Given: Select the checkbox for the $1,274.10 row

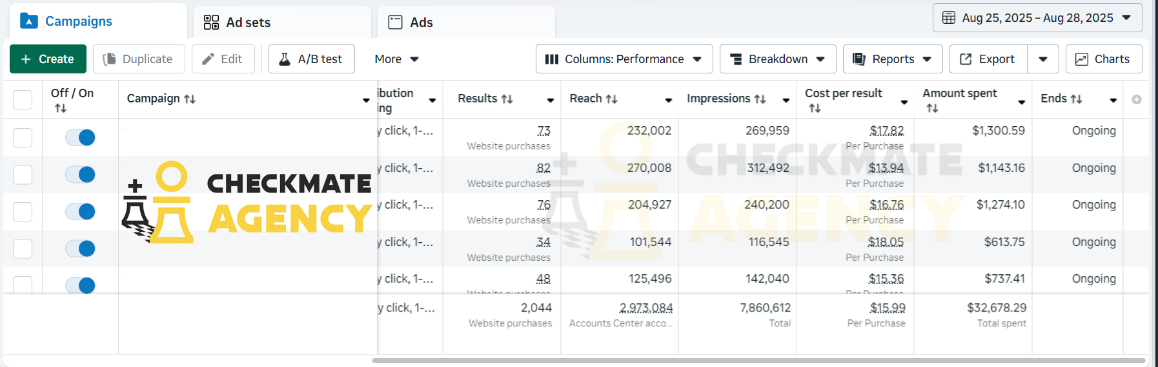Looking at the screenshot, I should (x=23, y=211).
